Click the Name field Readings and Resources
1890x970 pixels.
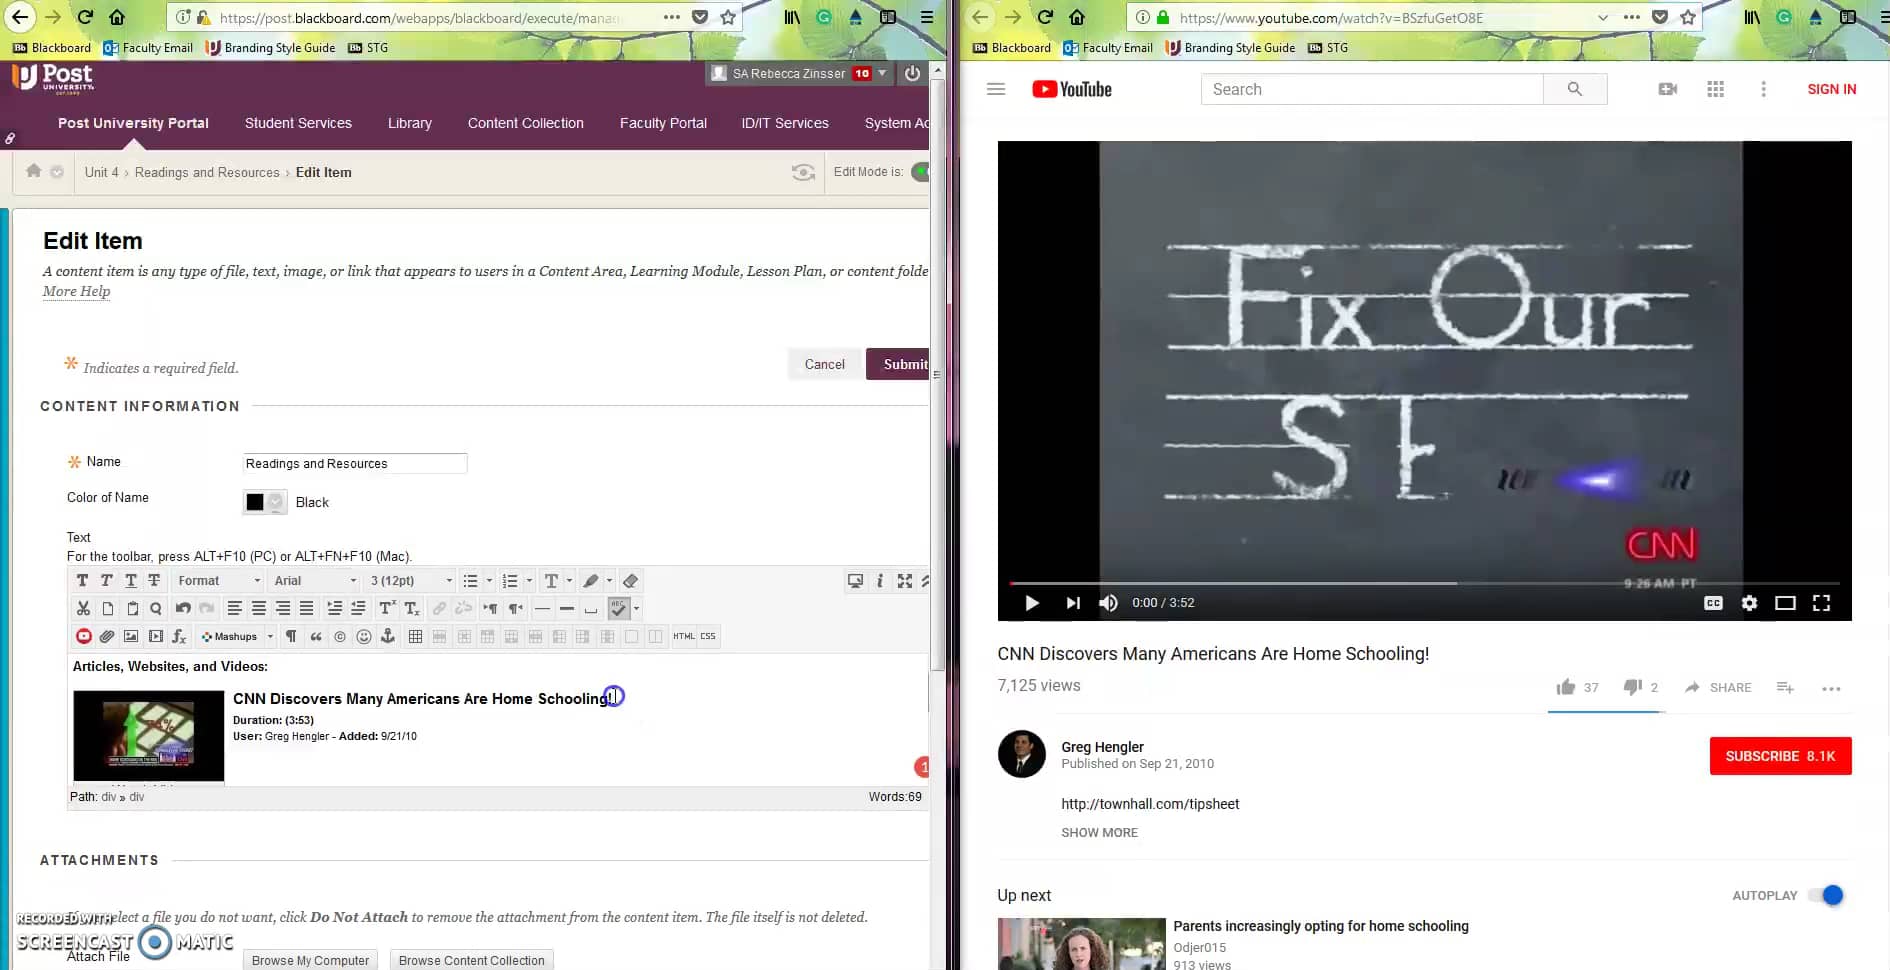click(x=355, y=463)
